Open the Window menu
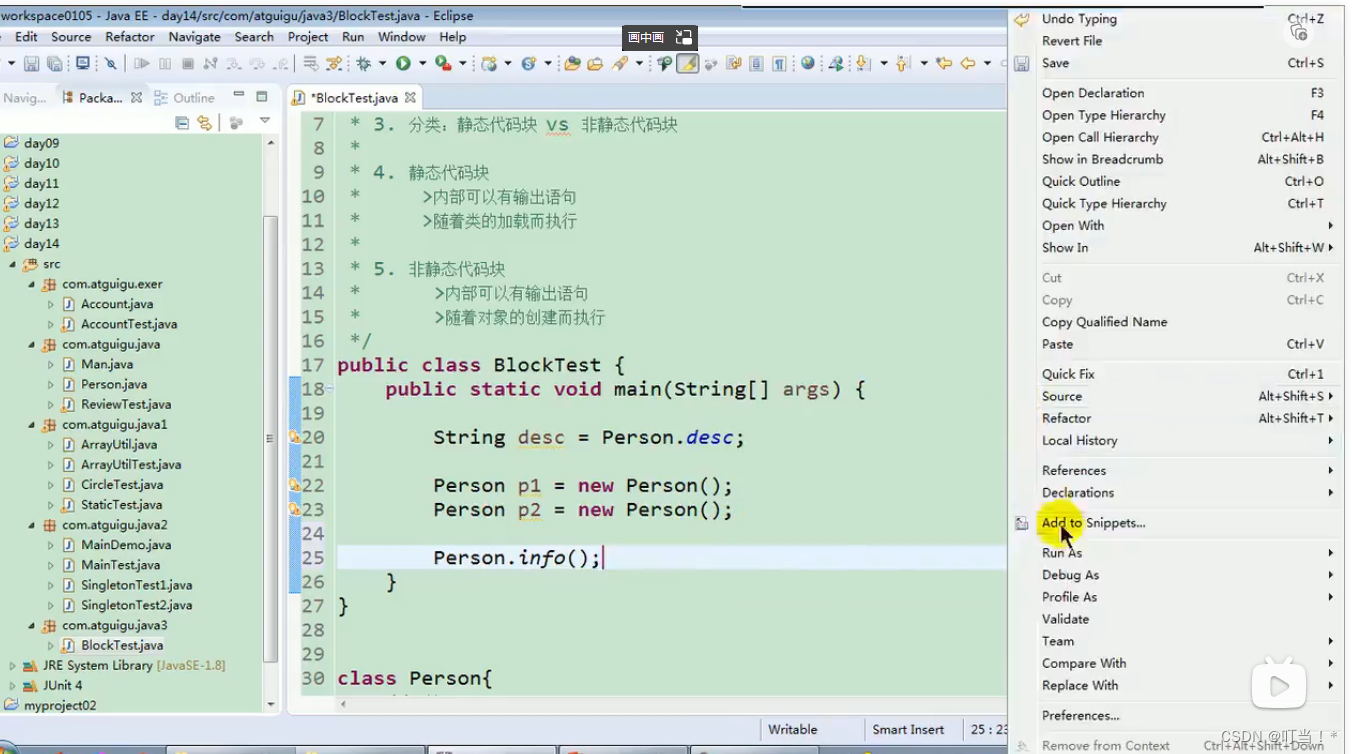1352x754 pixels. pos(402,37)
